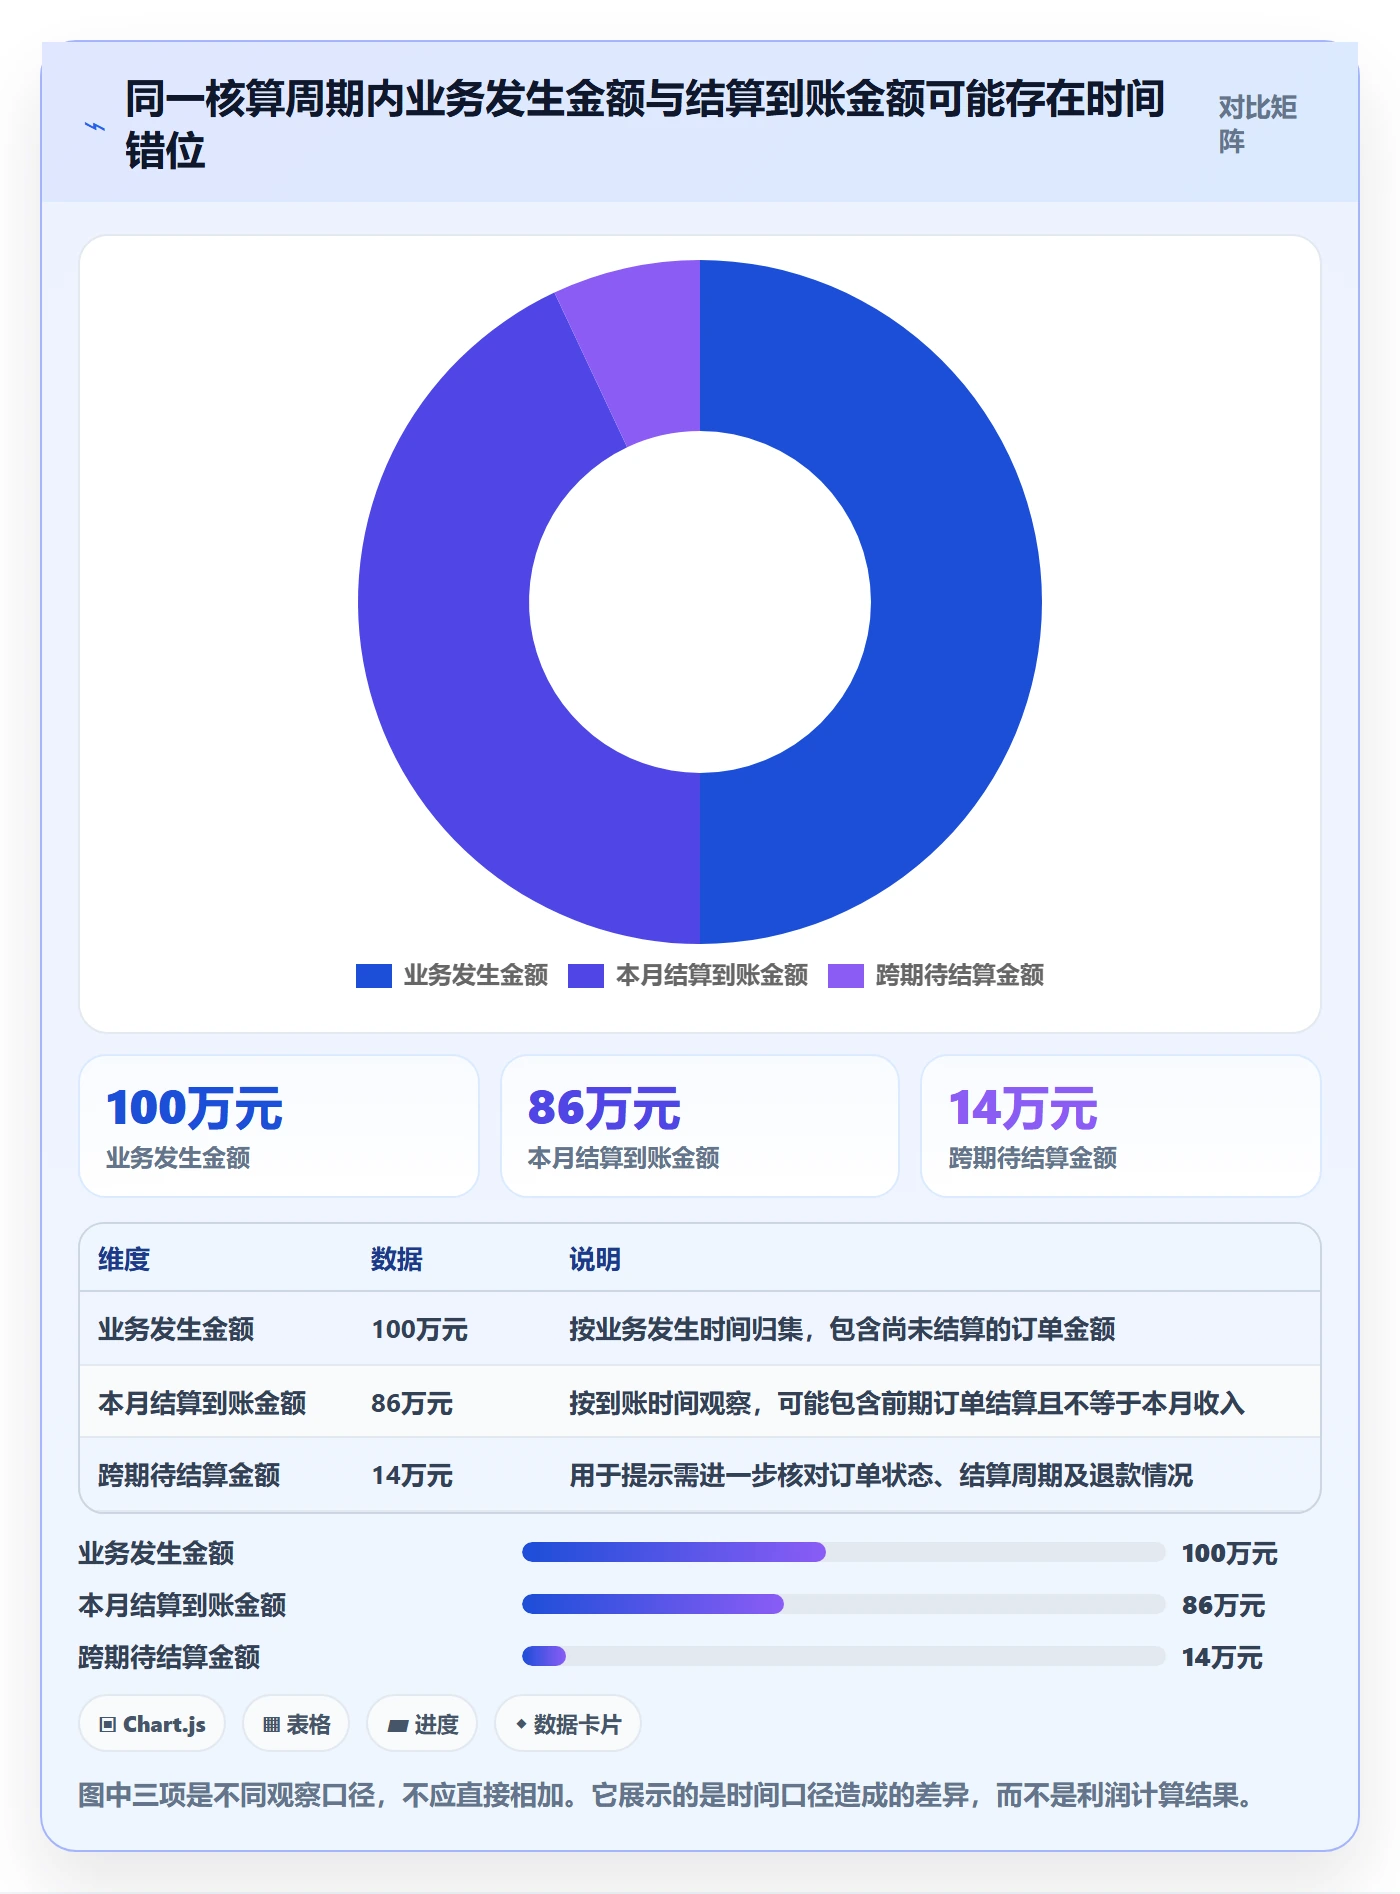The image size is (1400, 1894).
Task: Click the 100万元 value beside progress bar
Action: [x=1230, y=1553]
